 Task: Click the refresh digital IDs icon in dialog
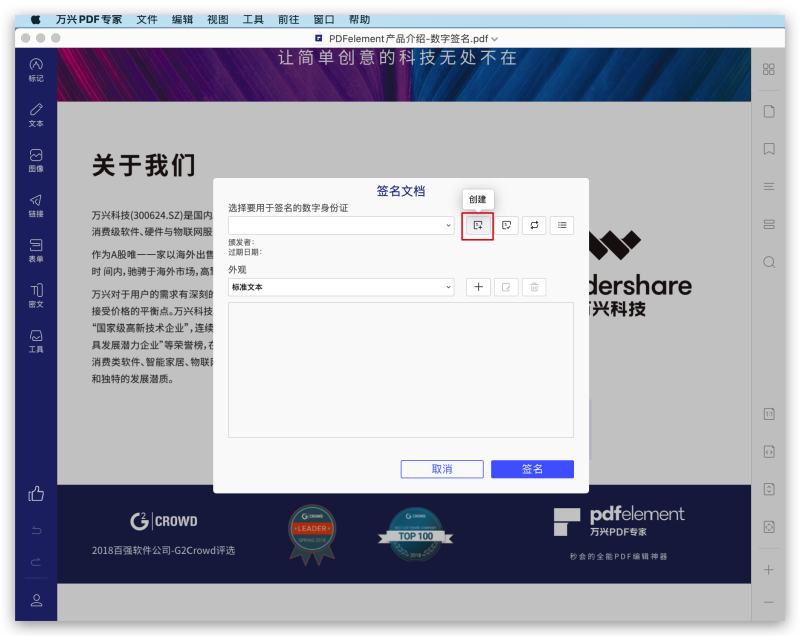(x=533, y=226)
